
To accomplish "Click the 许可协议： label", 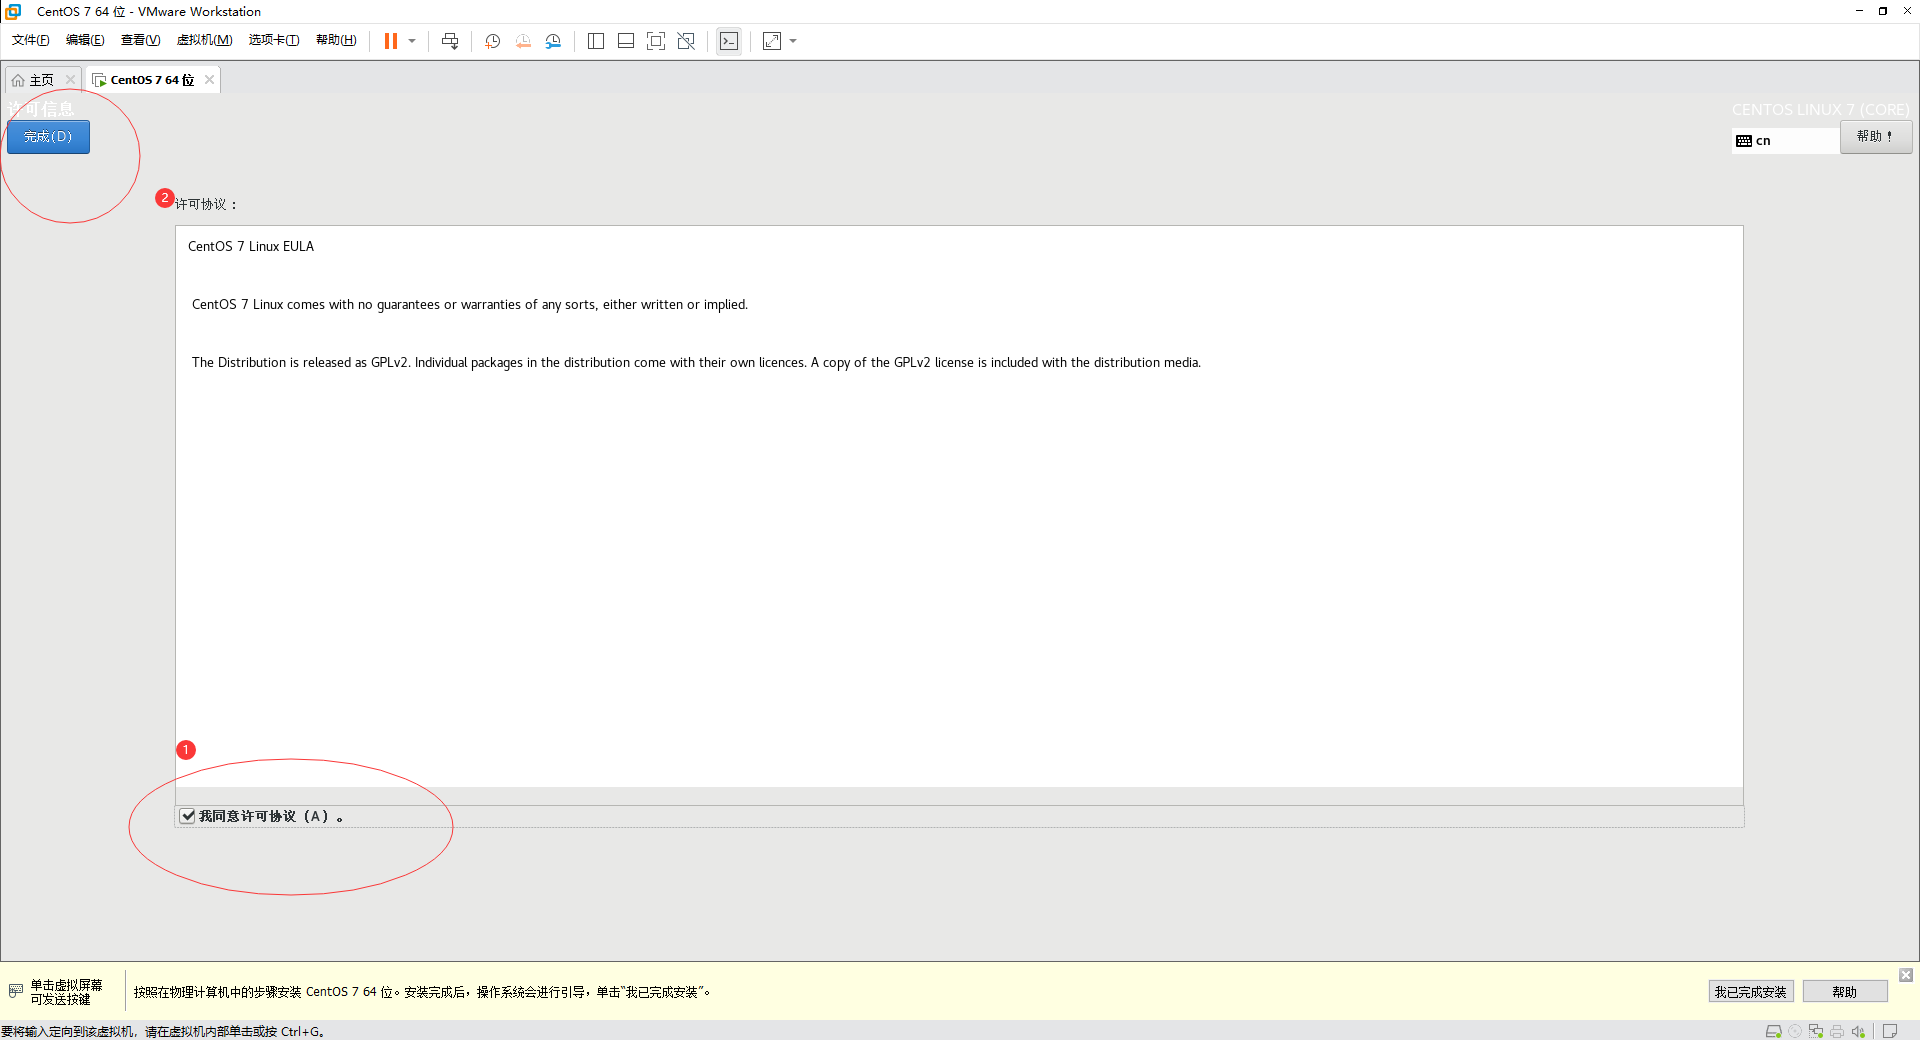I will pos(207,204).
